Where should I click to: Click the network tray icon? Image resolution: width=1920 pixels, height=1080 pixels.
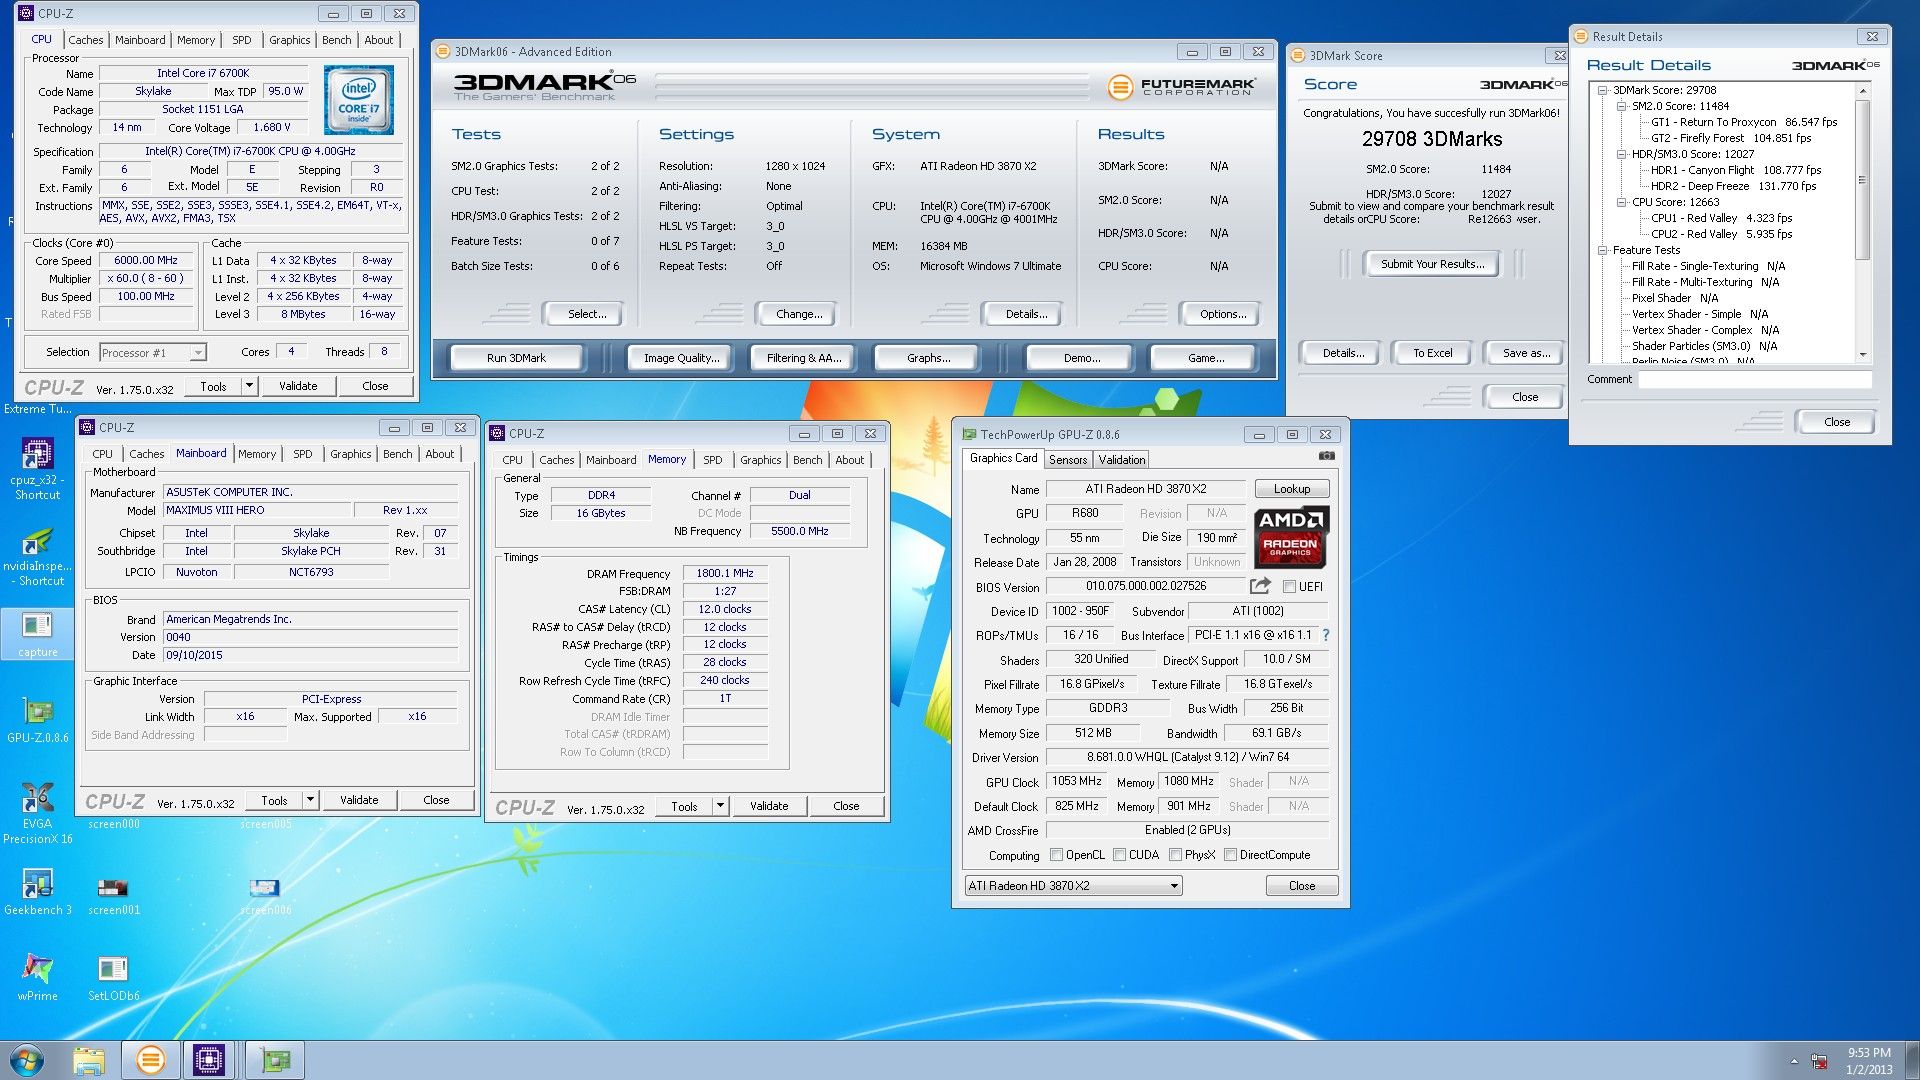[x=1820, y=1061]
